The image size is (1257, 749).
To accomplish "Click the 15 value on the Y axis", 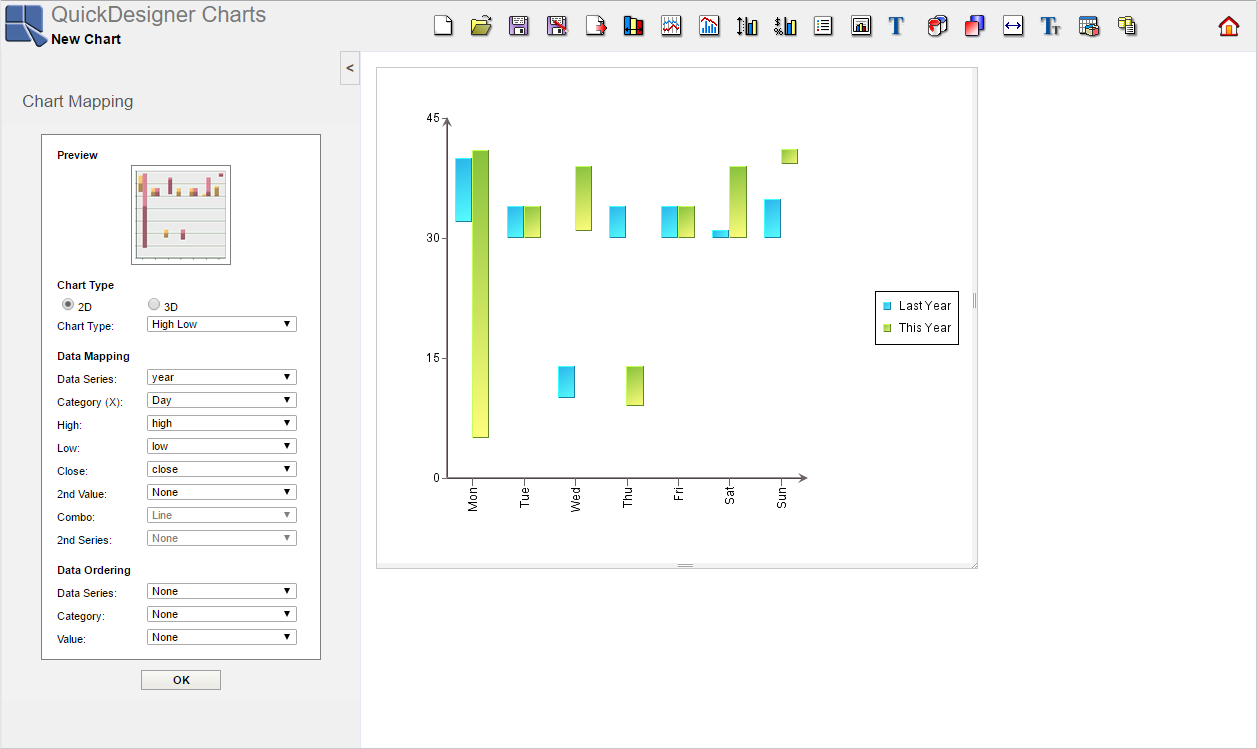I will tap(432, 358).
